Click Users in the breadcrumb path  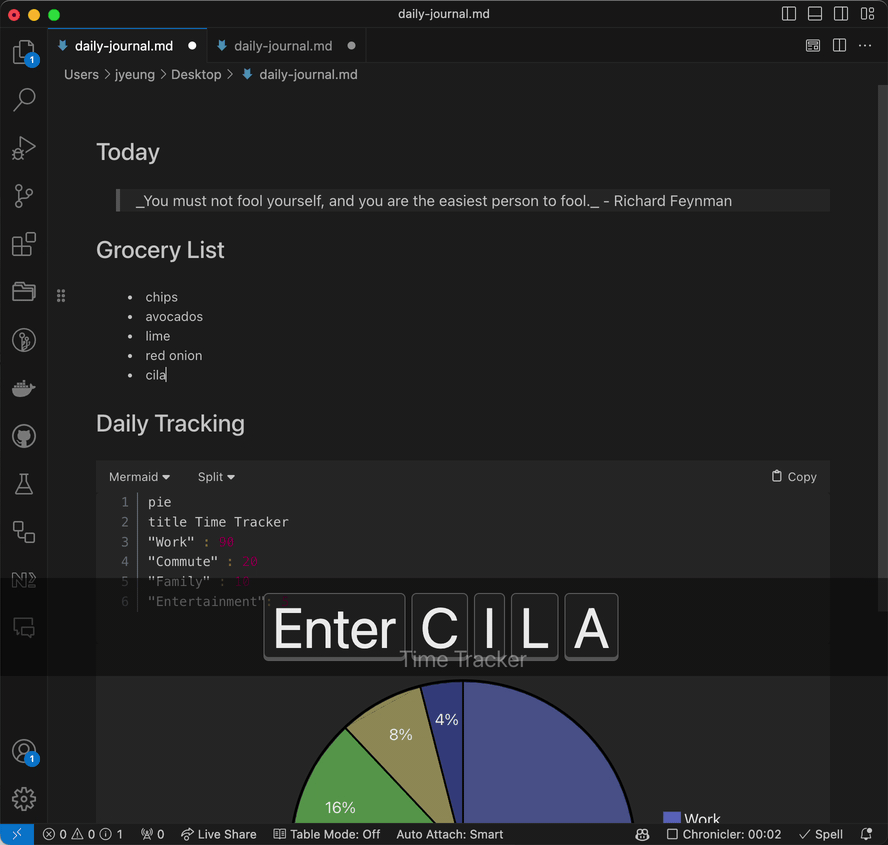(x=81, y=75)
